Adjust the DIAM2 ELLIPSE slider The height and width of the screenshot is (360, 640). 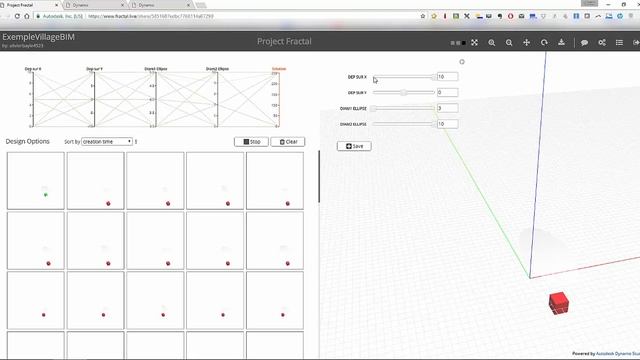(404, 124)
